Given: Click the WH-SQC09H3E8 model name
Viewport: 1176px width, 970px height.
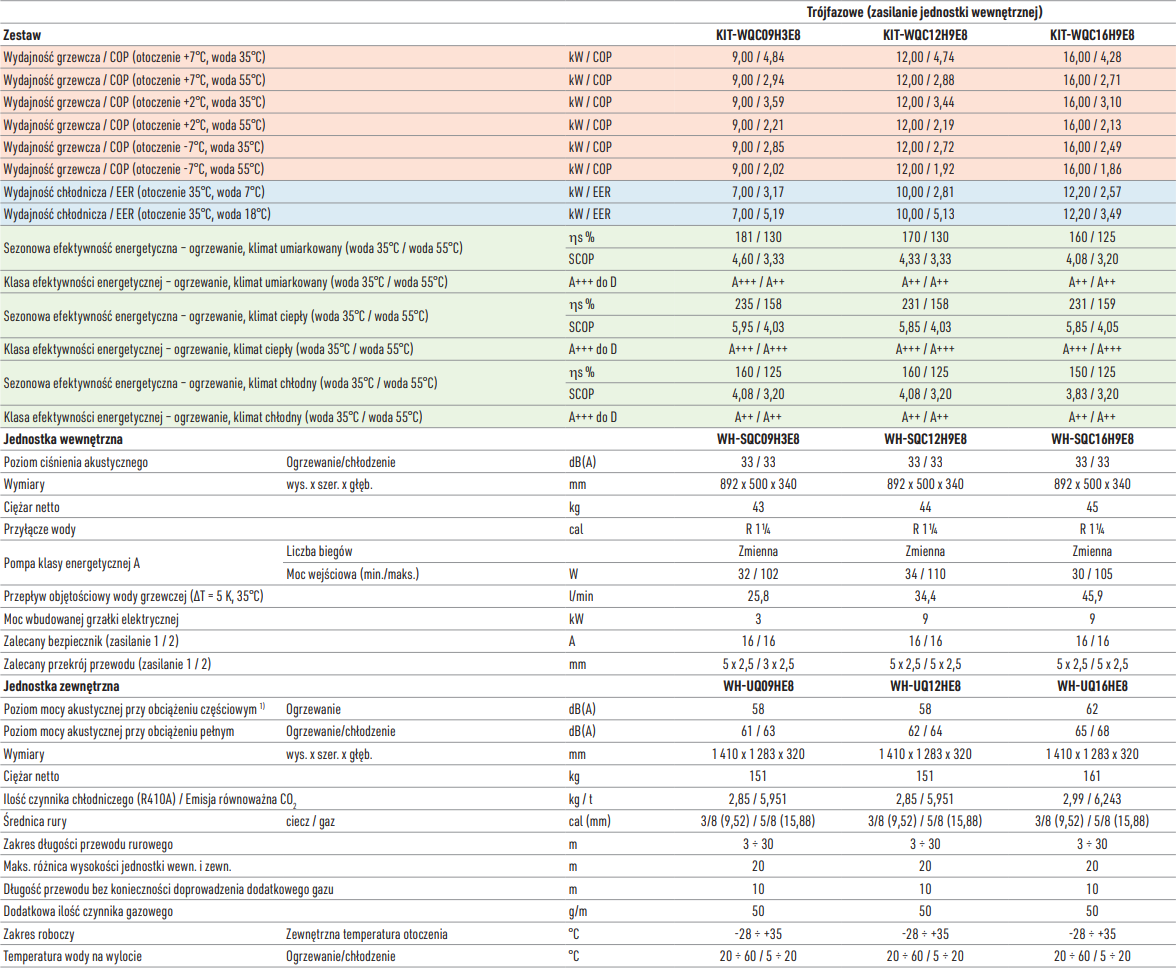Looking at the screenshot, I should (x=758, y=439).
